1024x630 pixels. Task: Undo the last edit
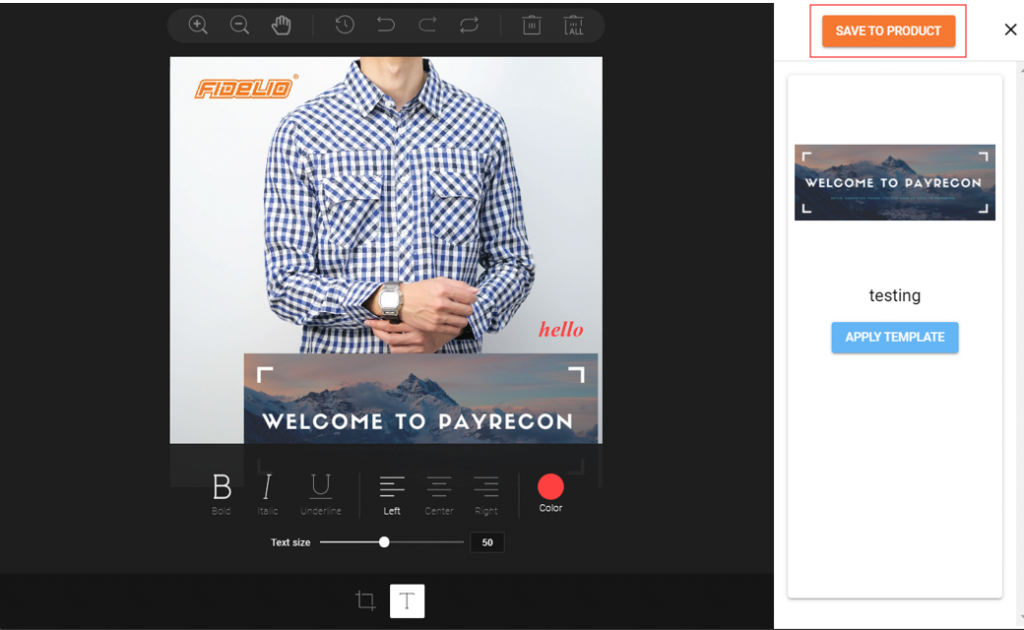pos(386,25)
